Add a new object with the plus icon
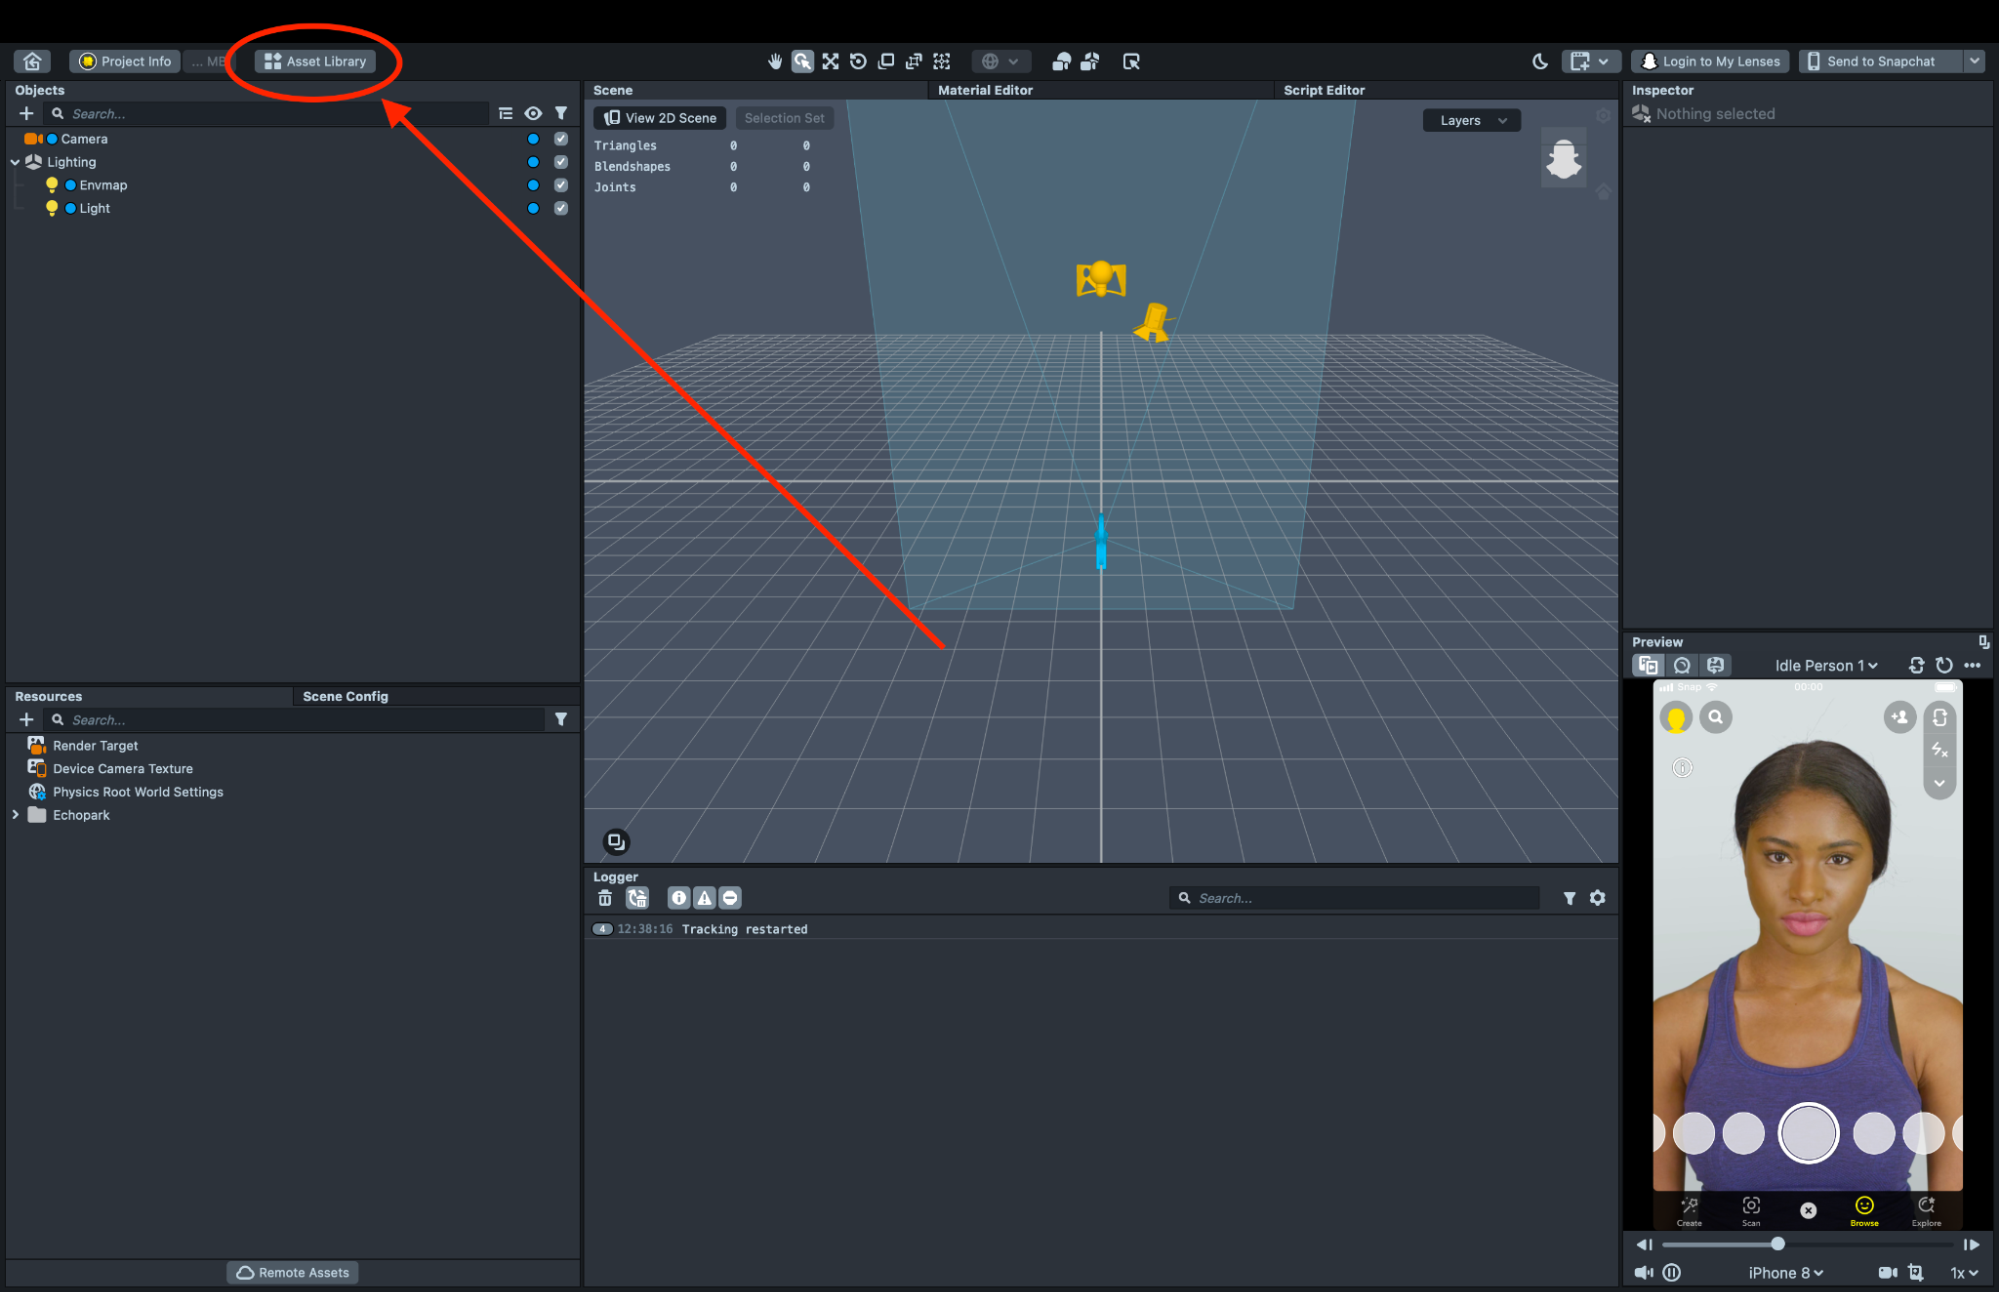Image resolution: width=1999 pixels, height=1293 pixels. pyautogui.click(x=26, y=113)
